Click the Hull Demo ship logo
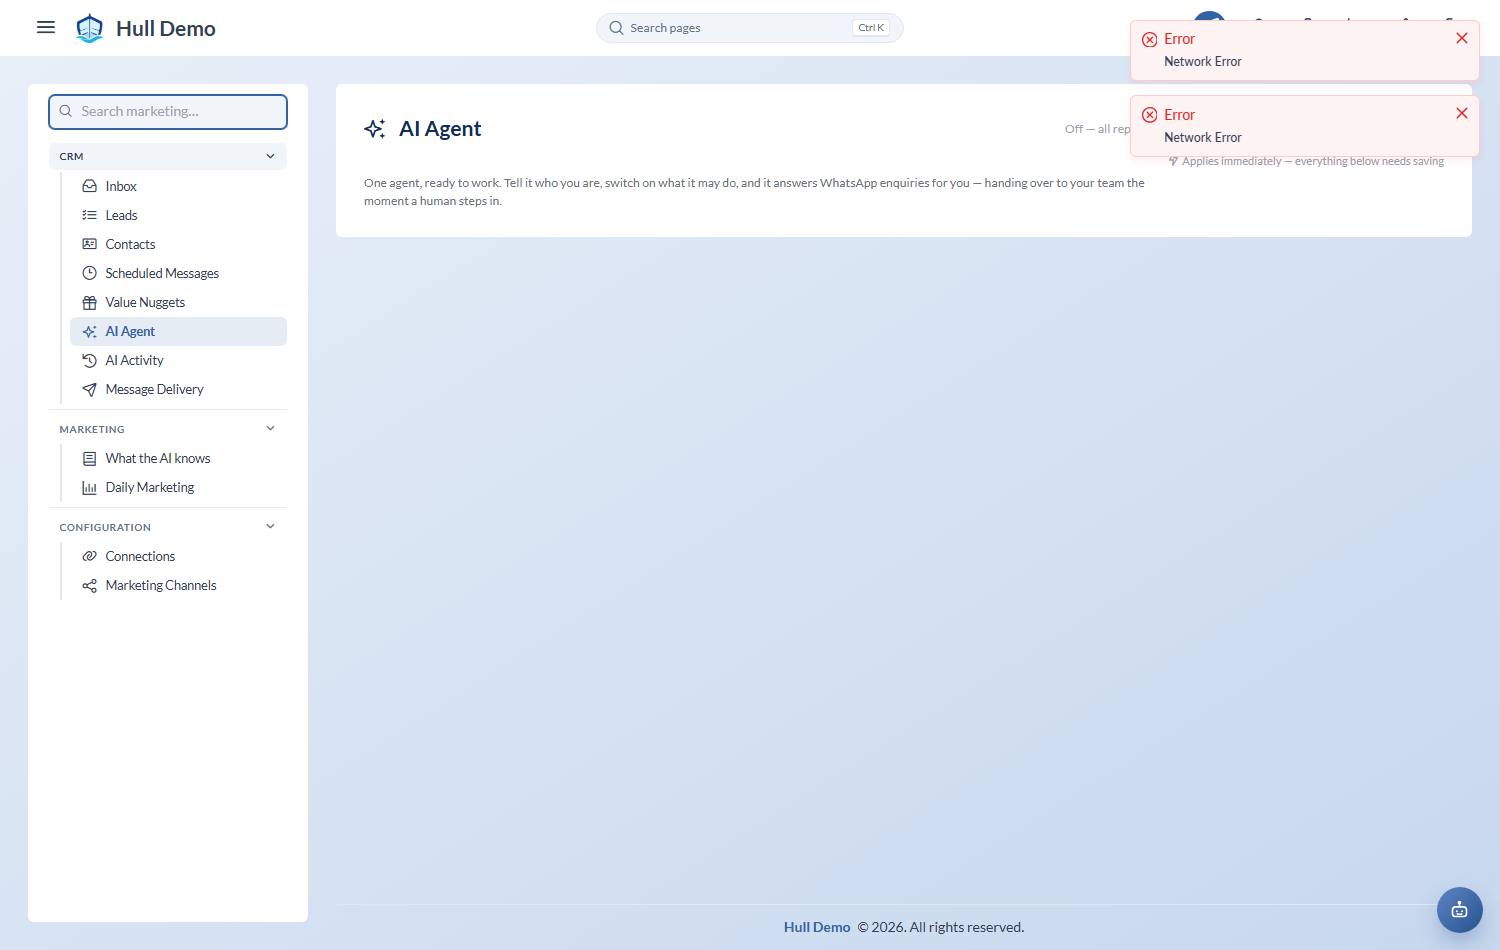 pyautogui.click(x=90, y=28)
